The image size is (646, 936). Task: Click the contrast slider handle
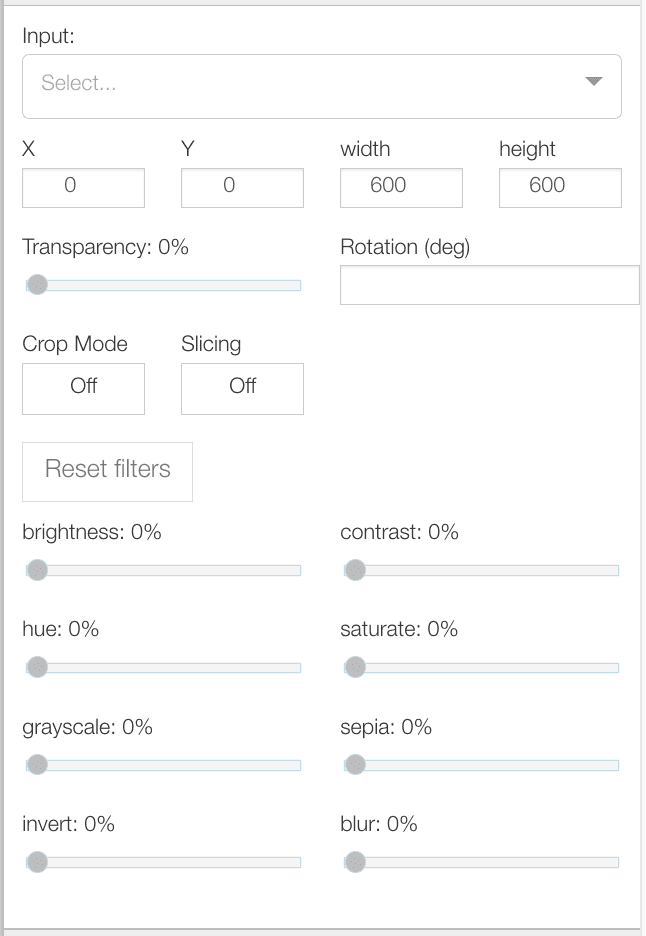coord(355,570)
